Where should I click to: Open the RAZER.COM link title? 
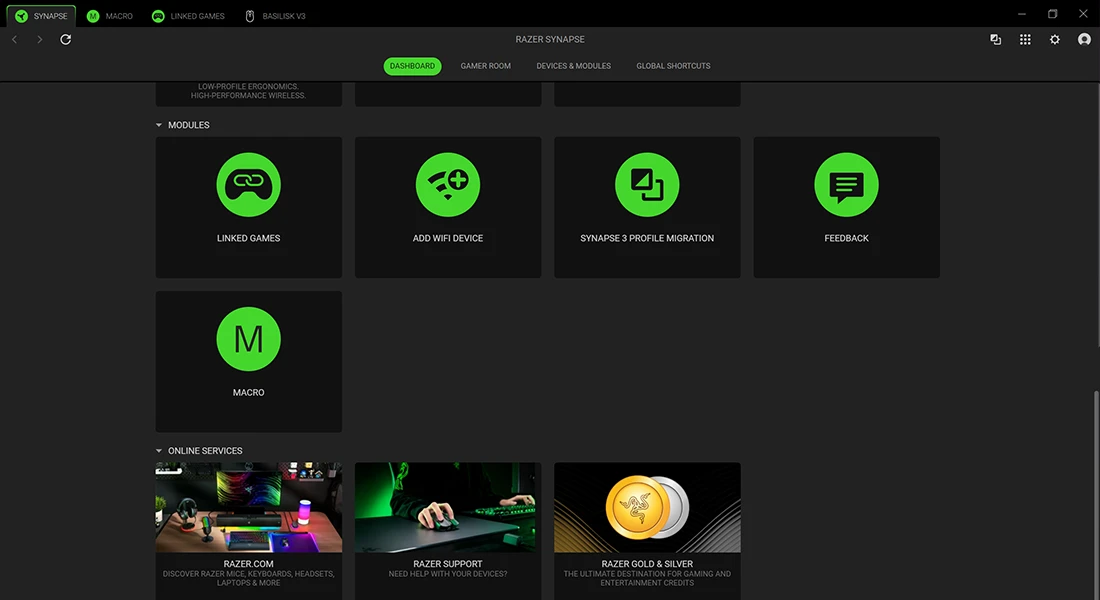point(248,564)
